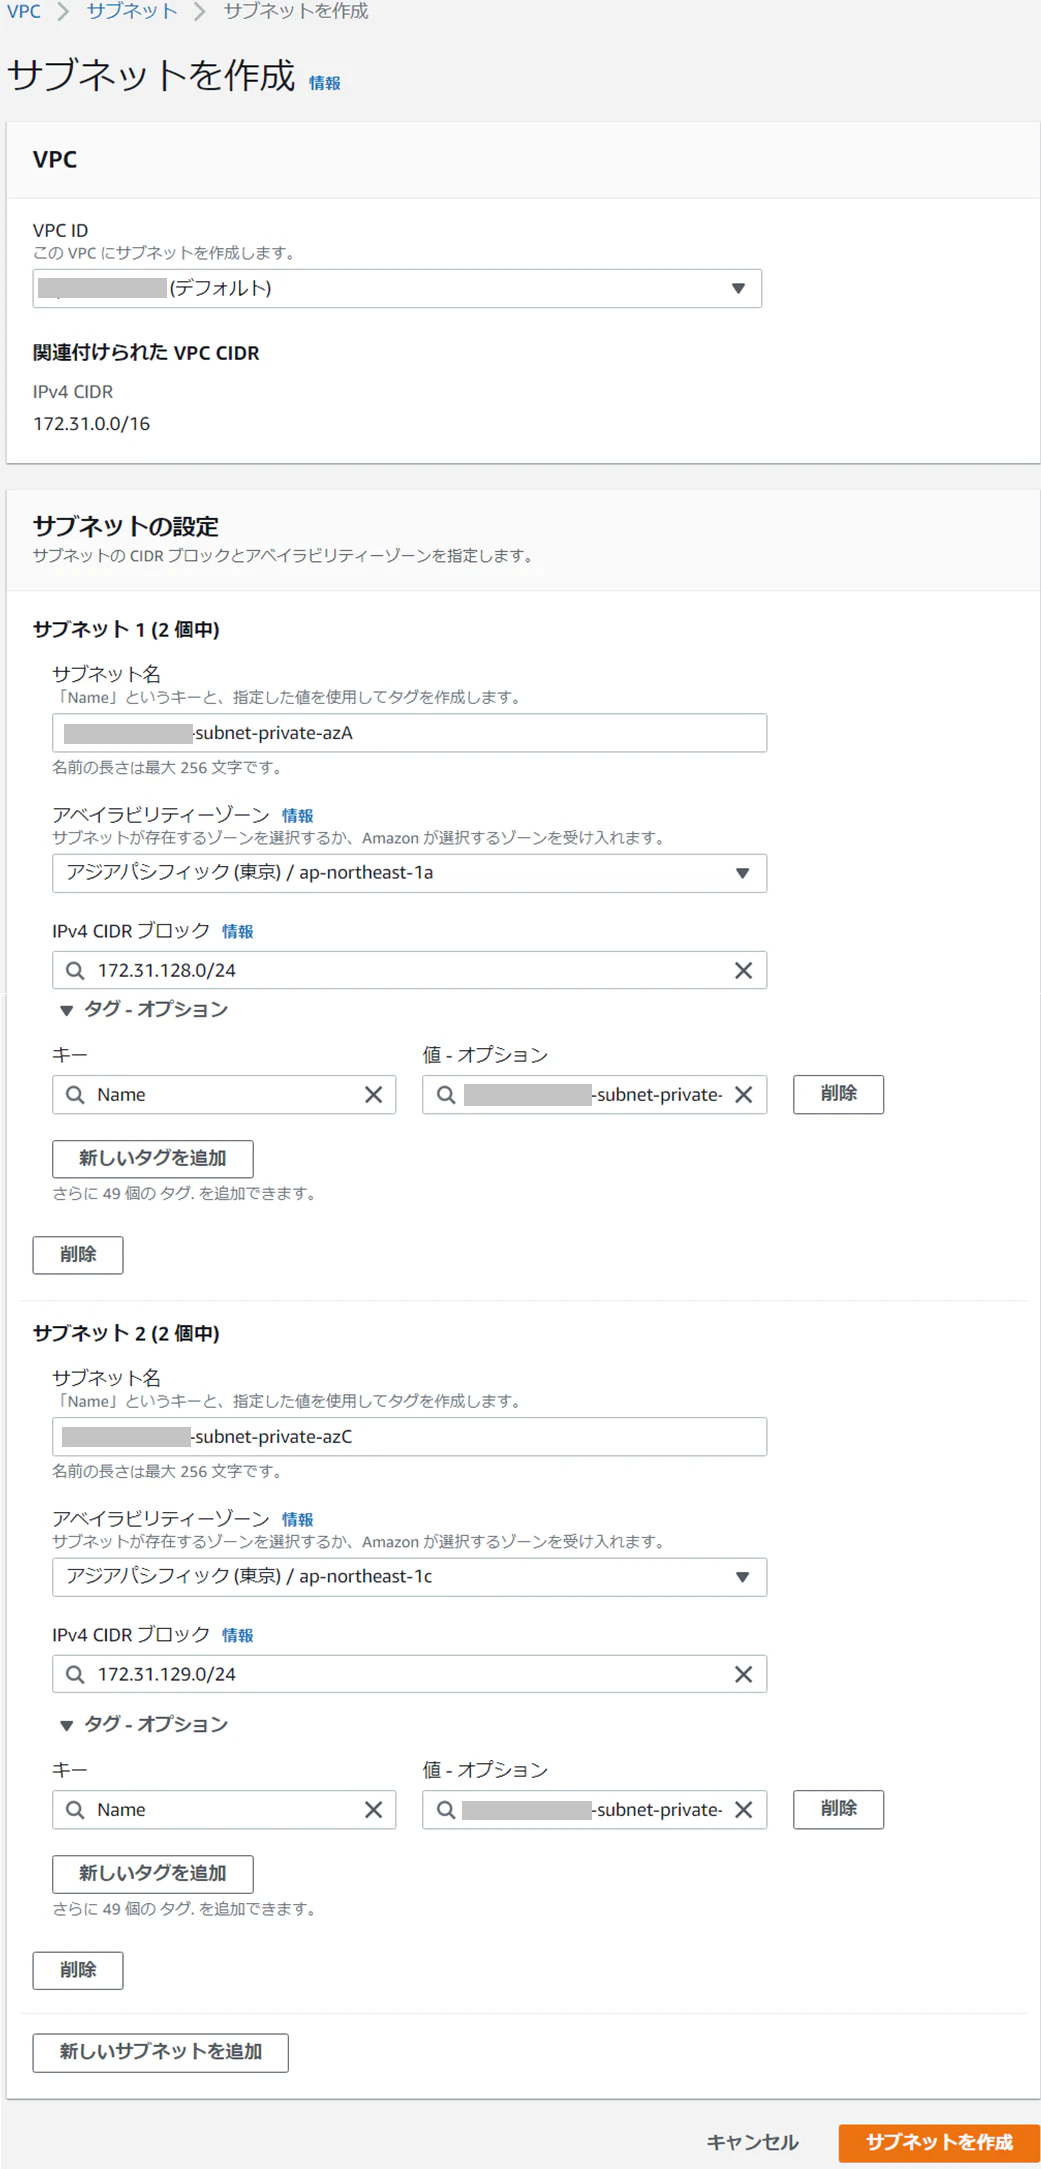This screenshot has width=1041, height=2169.
Task: Remove subnet 1 with 削除 button
Action: [78, 1254]
